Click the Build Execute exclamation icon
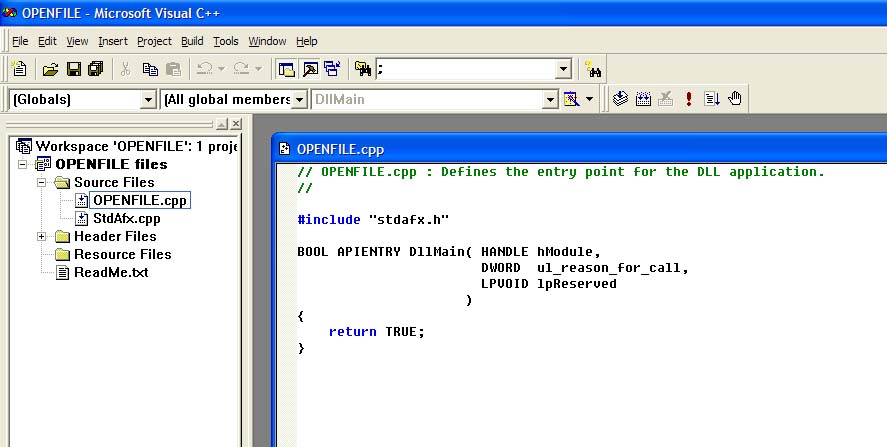The image size is (887, 447). tap(688, 99)
